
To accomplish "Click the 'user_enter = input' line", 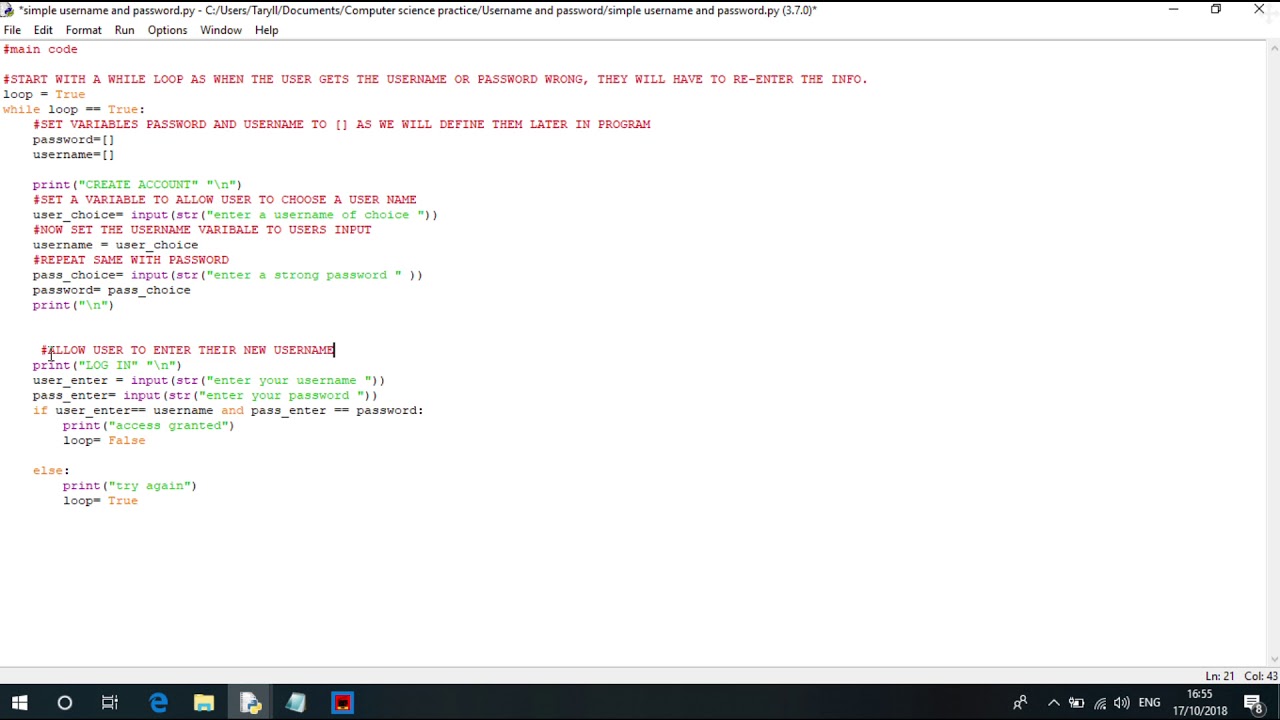I will (208, 380).
